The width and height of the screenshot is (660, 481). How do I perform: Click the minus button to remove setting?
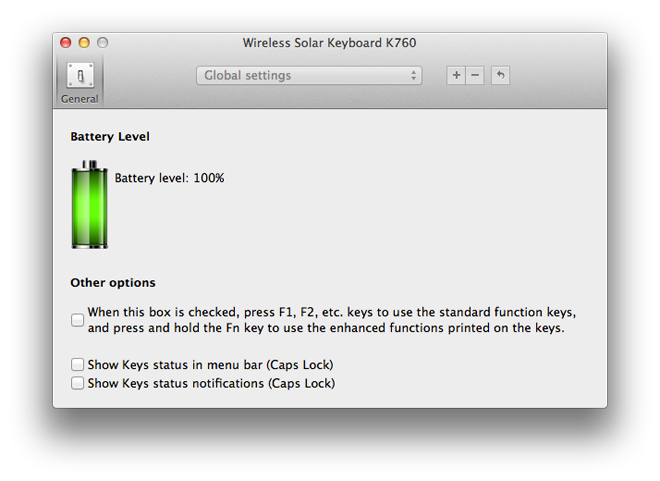[x=475, y=75]
